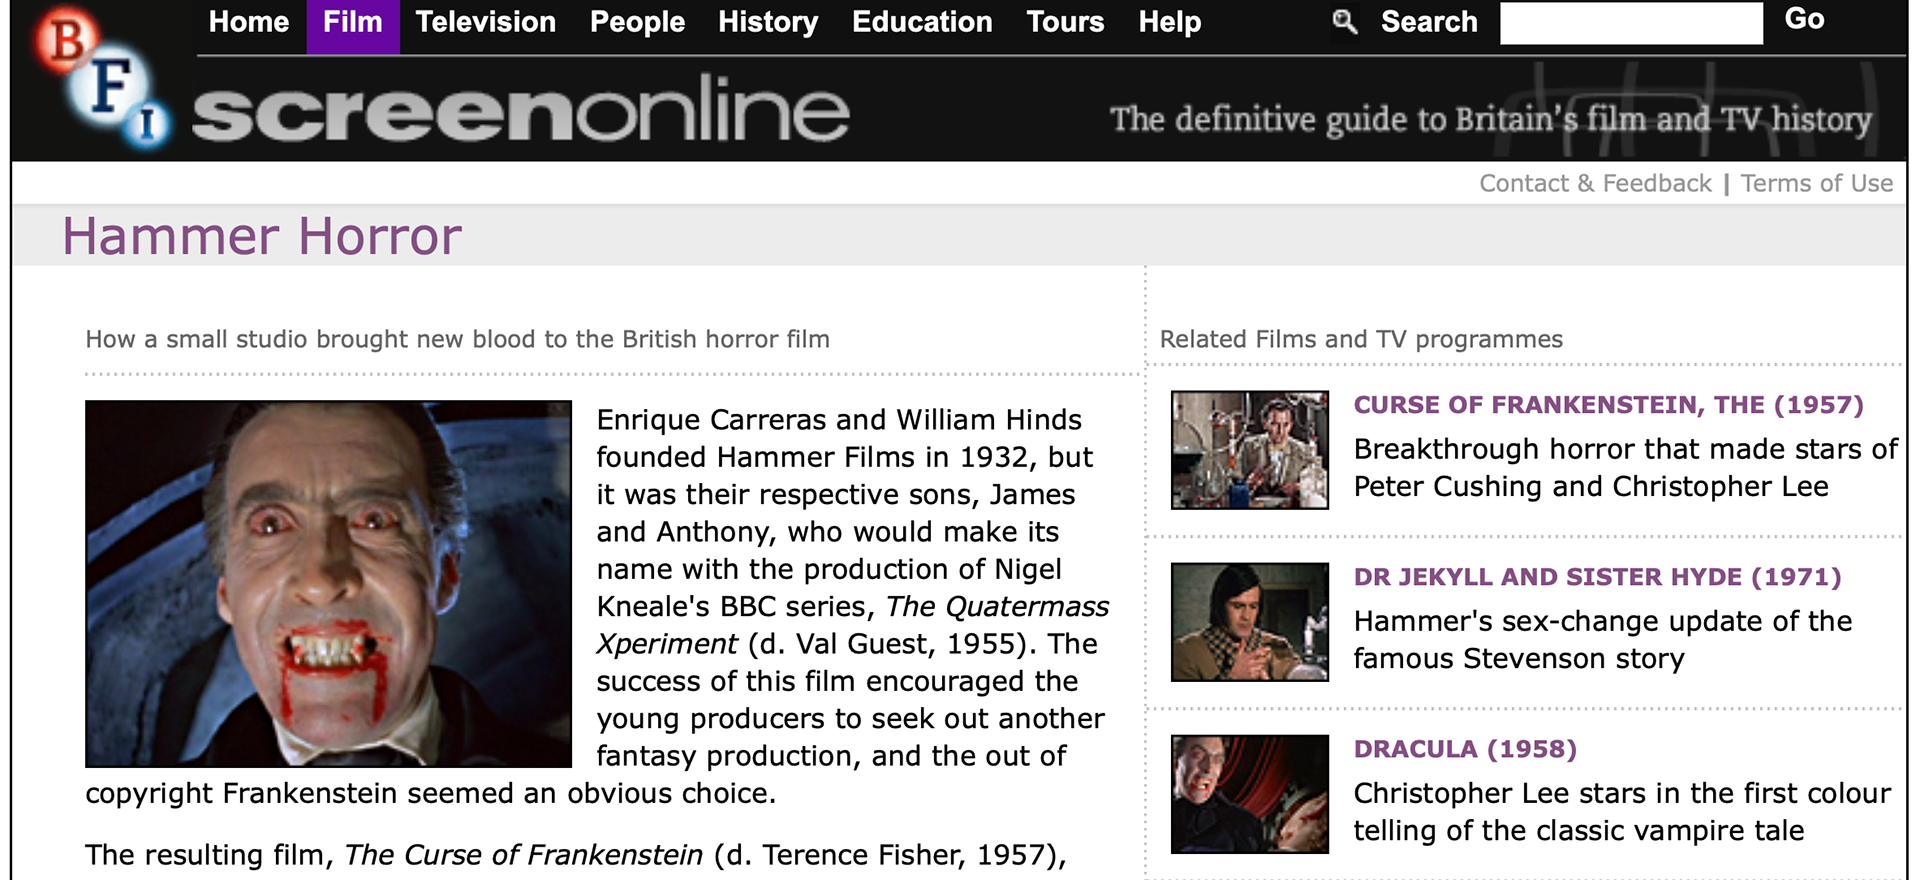Open the Curse of Frankenstein (1957) link
The width and height of the screenshot is (1920, 880).
[1608, 405]
